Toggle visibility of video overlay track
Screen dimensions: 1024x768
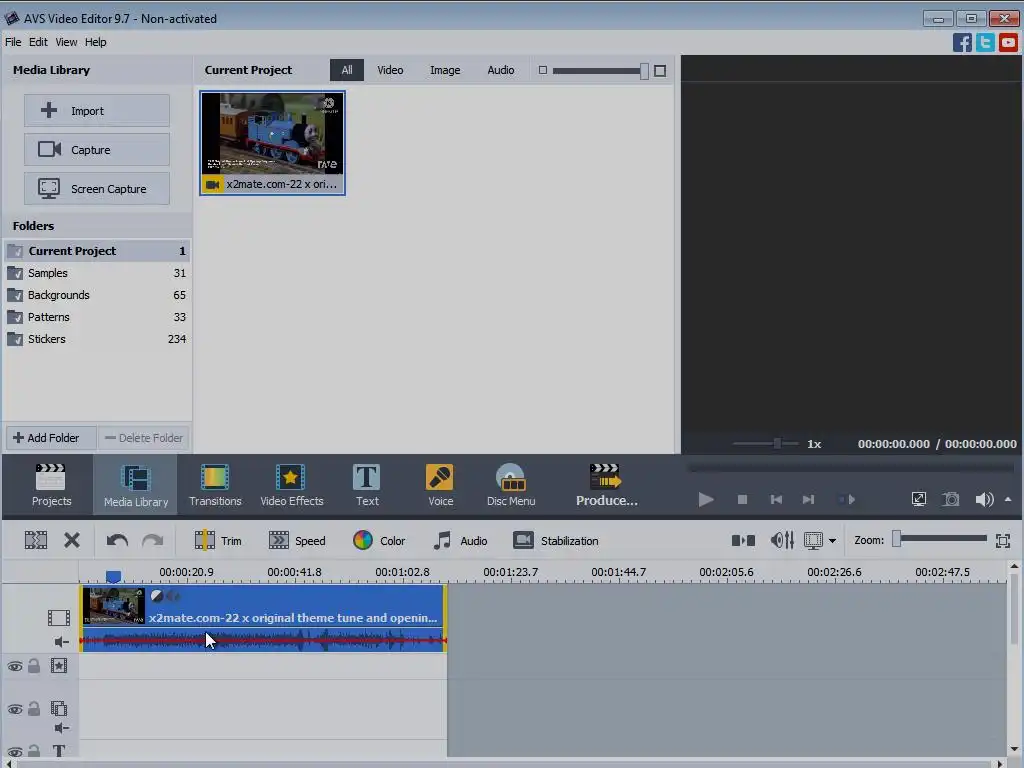click(14, 709)
